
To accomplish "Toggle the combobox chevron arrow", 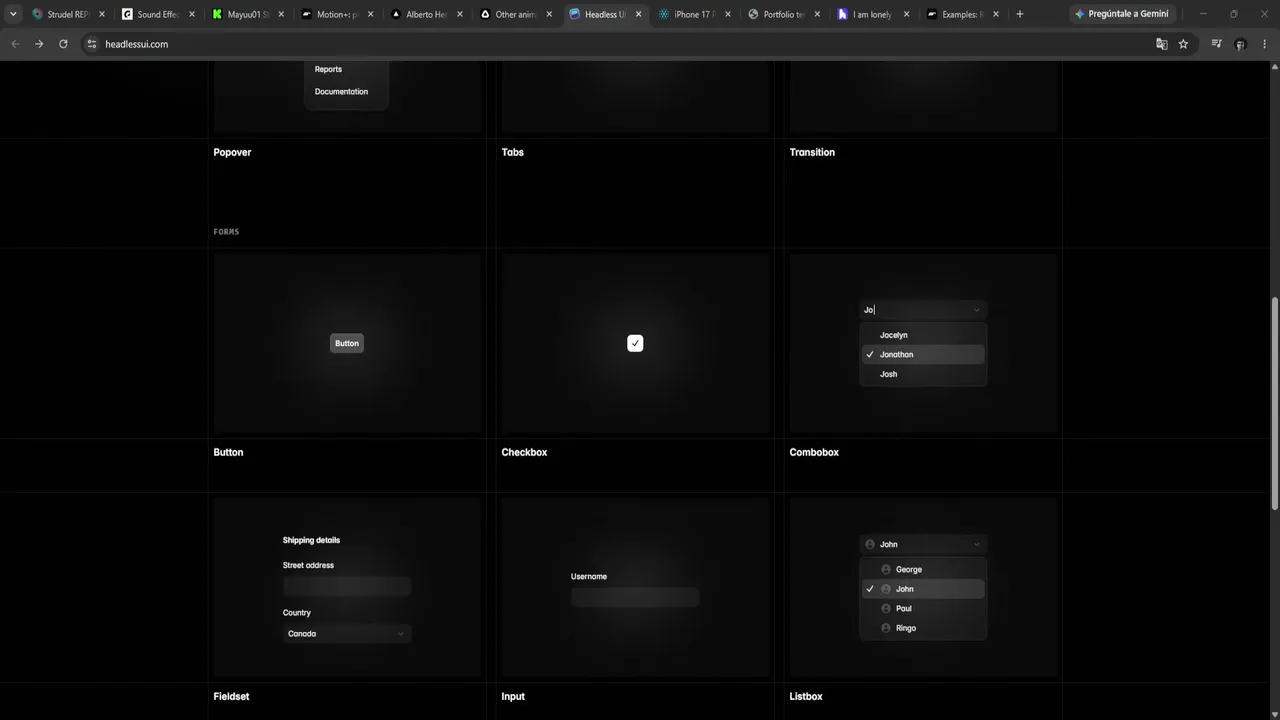I will 977,310.
